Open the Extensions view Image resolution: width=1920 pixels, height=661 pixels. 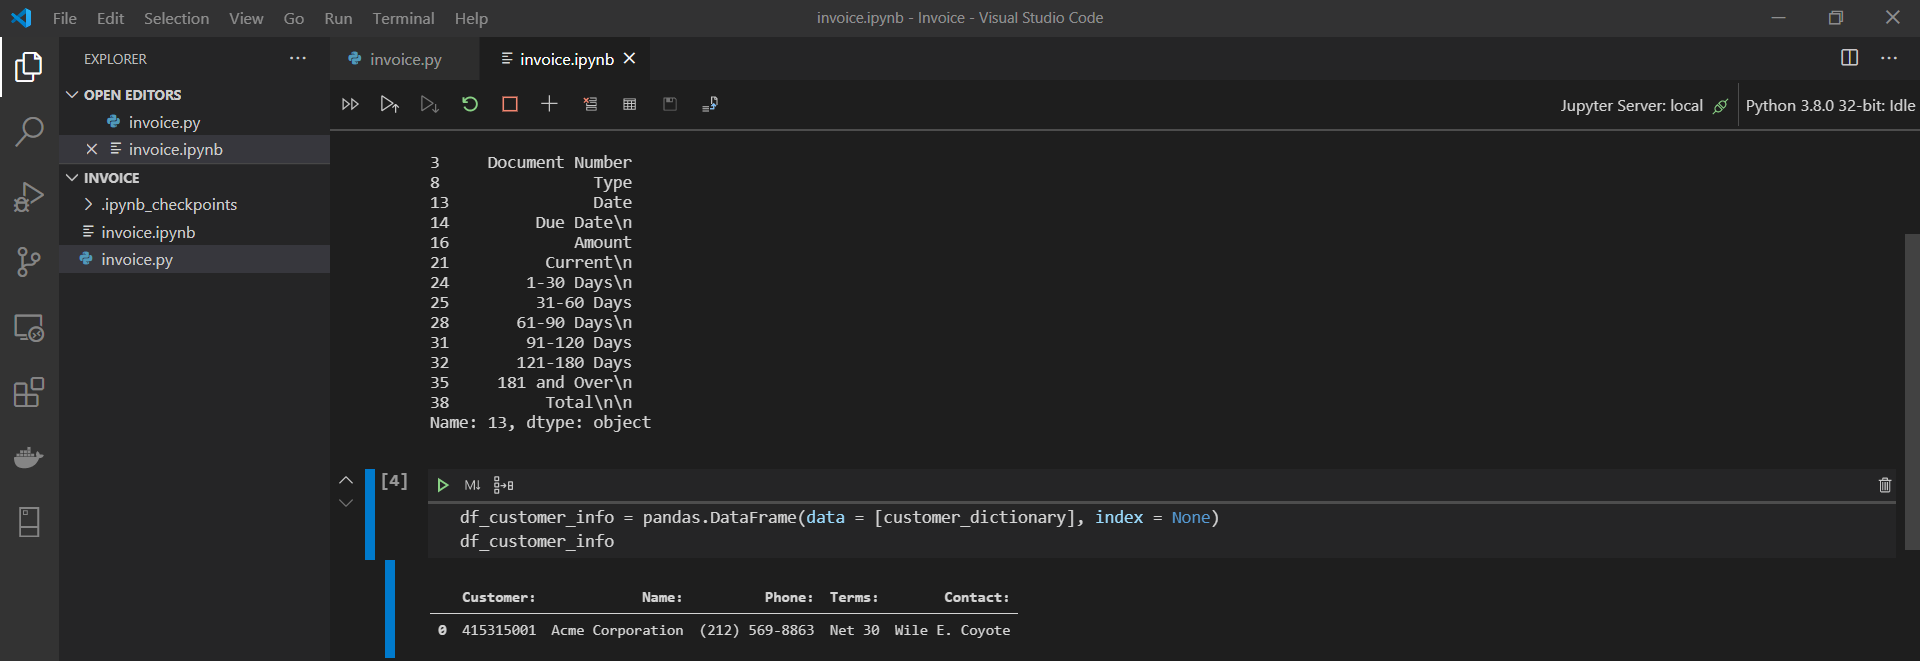point(29,392)
